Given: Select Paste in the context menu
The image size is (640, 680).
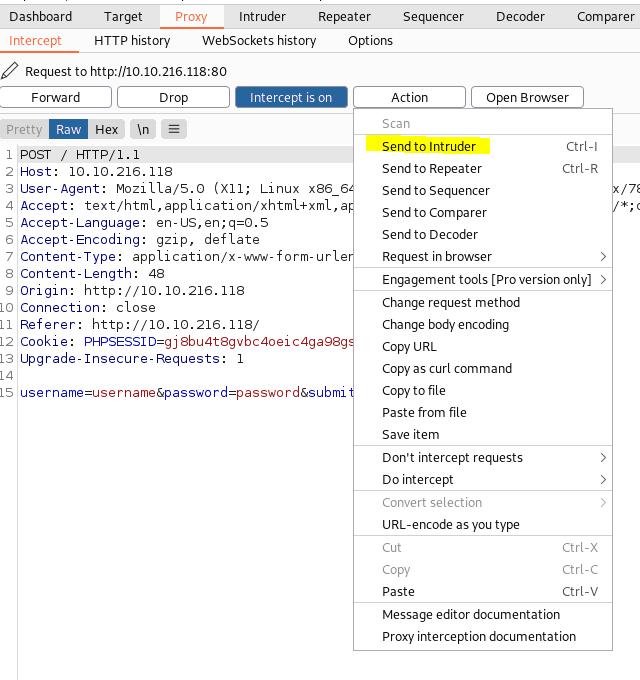Looking at the screenshot, I should [x=483, y=592].
